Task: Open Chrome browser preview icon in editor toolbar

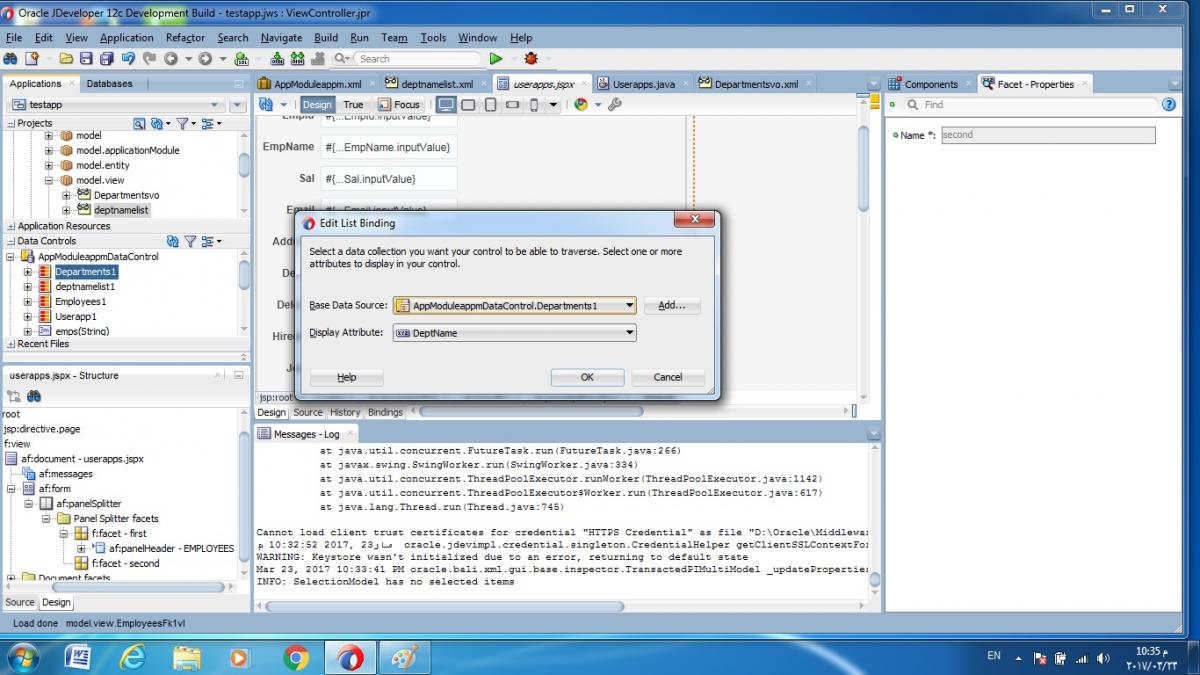Action: click(x=581, y=104)
